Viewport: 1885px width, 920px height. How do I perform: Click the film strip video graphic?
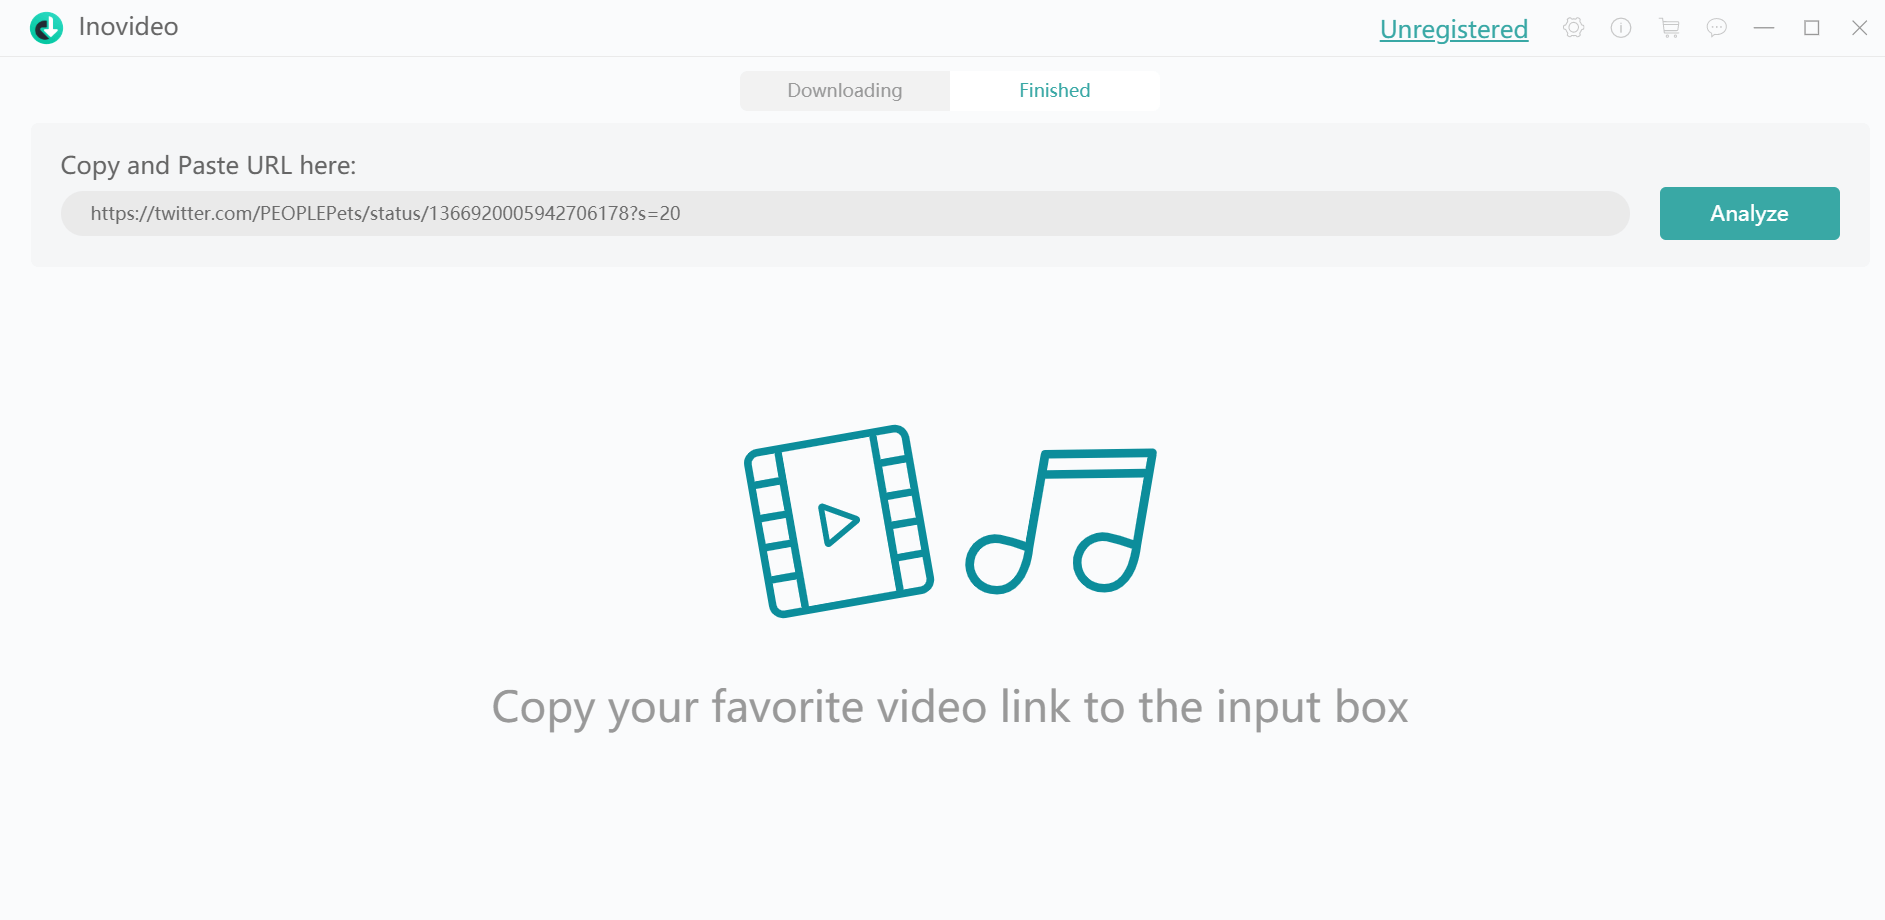(x=839, y=521)
